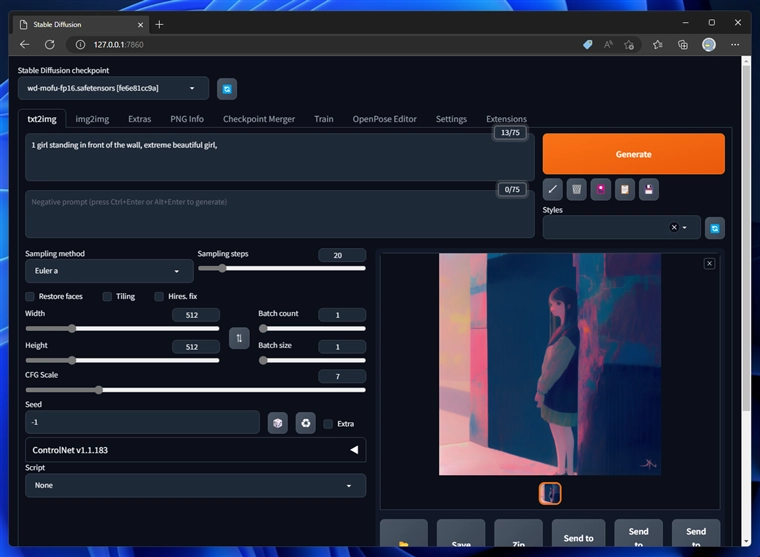
Task: Reuse the last seed with the recycle icon
Action: tap(306, 423)
